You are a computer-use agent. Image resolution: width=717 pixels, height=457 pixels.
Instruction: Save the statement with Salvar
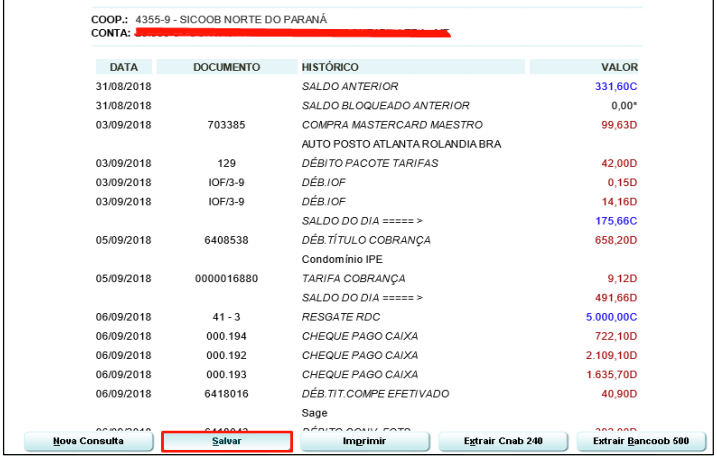click(226, 441)
